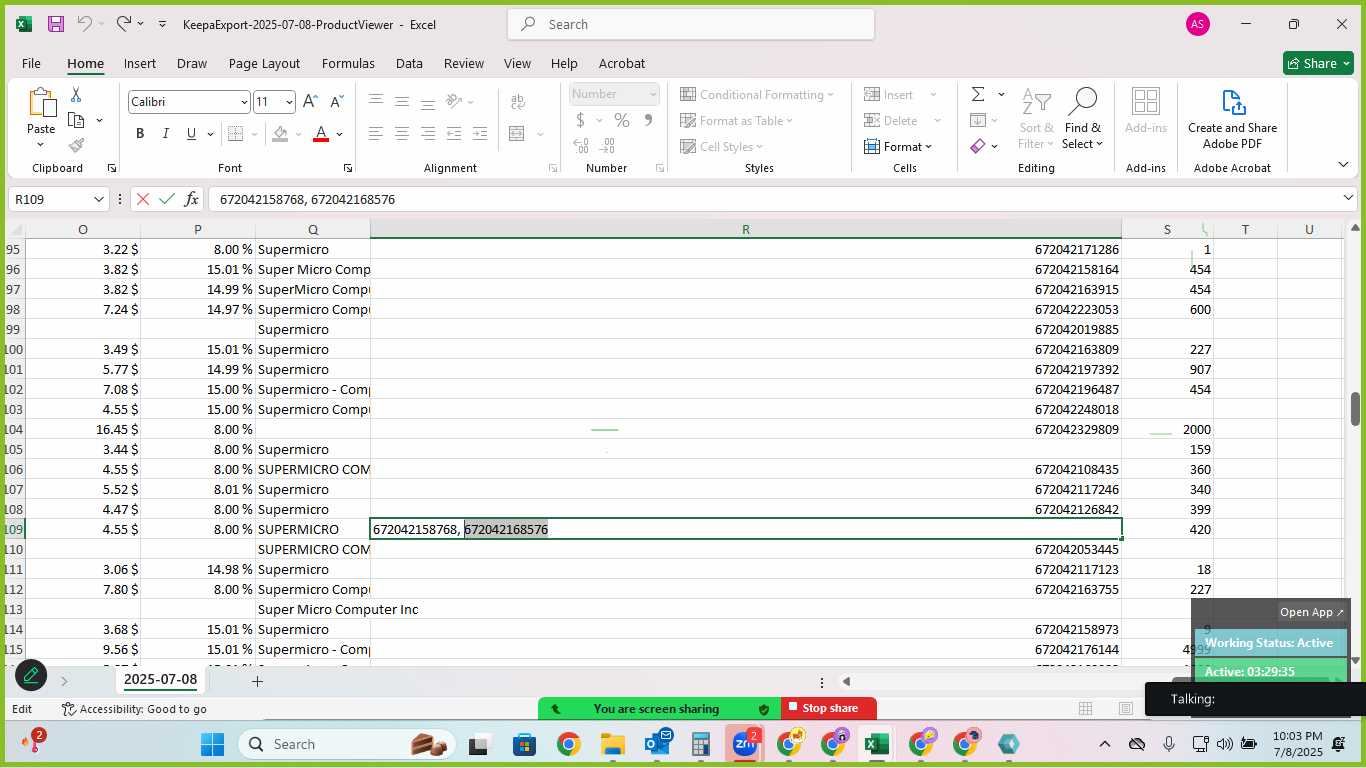Toggle Align Left
Image resolution: width=1366 pixels, height=768 pixels.
point(376,133)
